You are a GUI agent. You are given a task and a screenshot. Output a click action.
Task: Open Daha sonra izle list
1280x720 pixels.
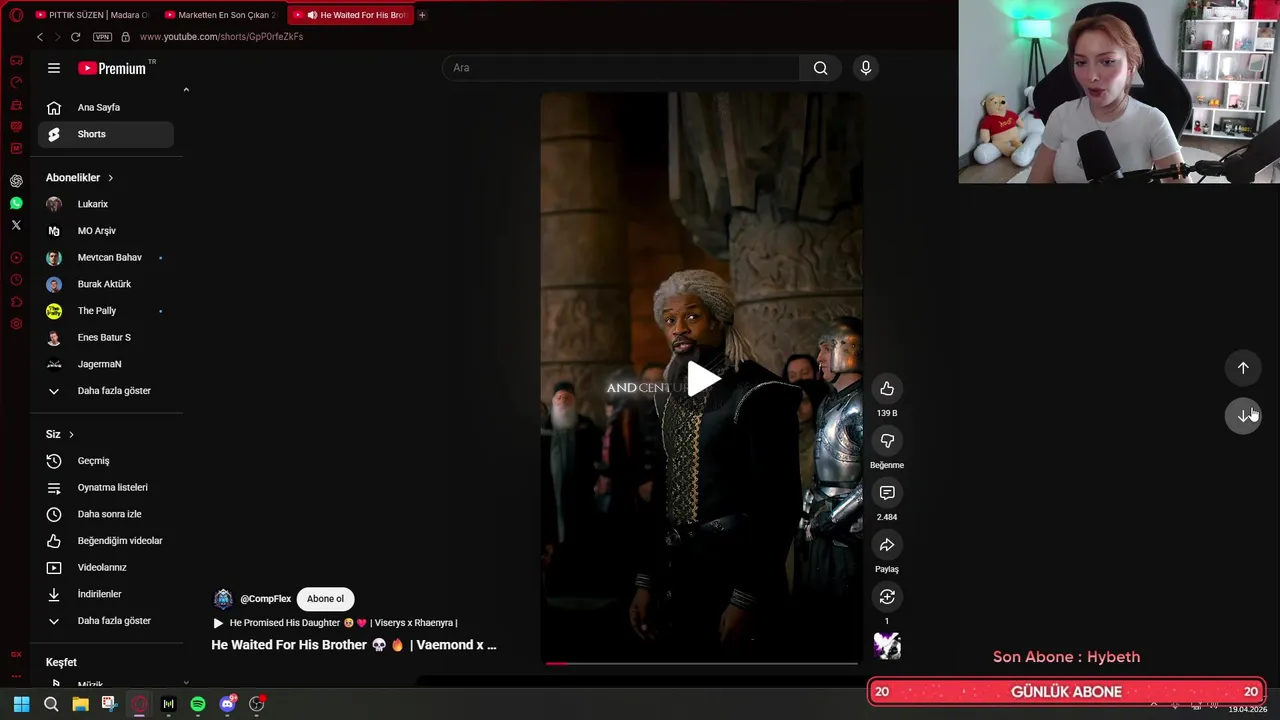(x=106, y=514)
